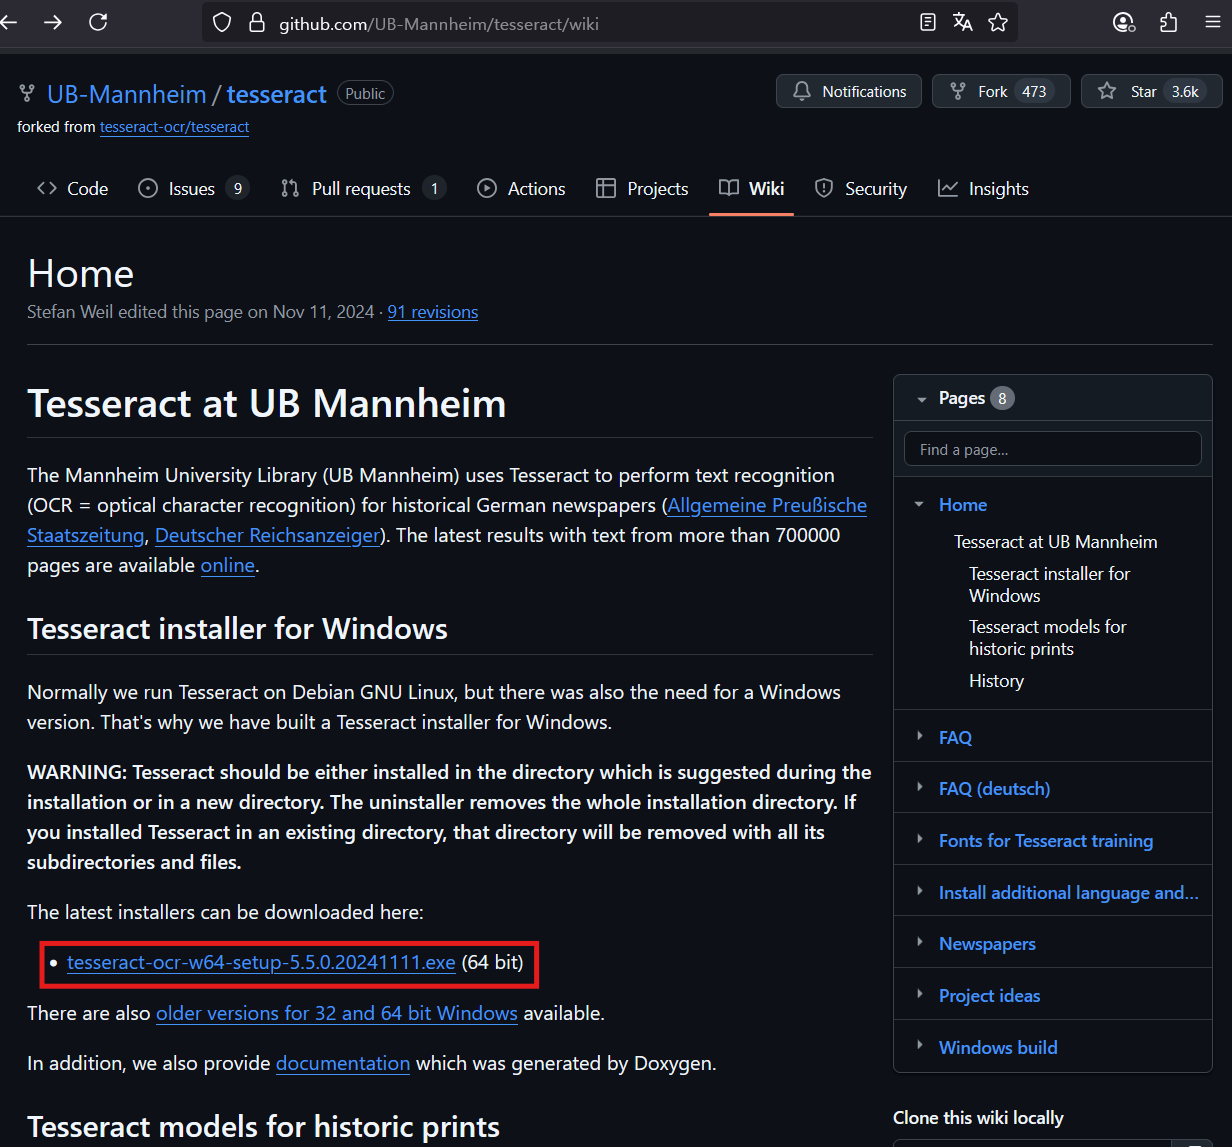This screenshot has height=1147, width=1232.
Task: Jump to Tesseract installer for Windows section
Action: (x=1050, y=585)
